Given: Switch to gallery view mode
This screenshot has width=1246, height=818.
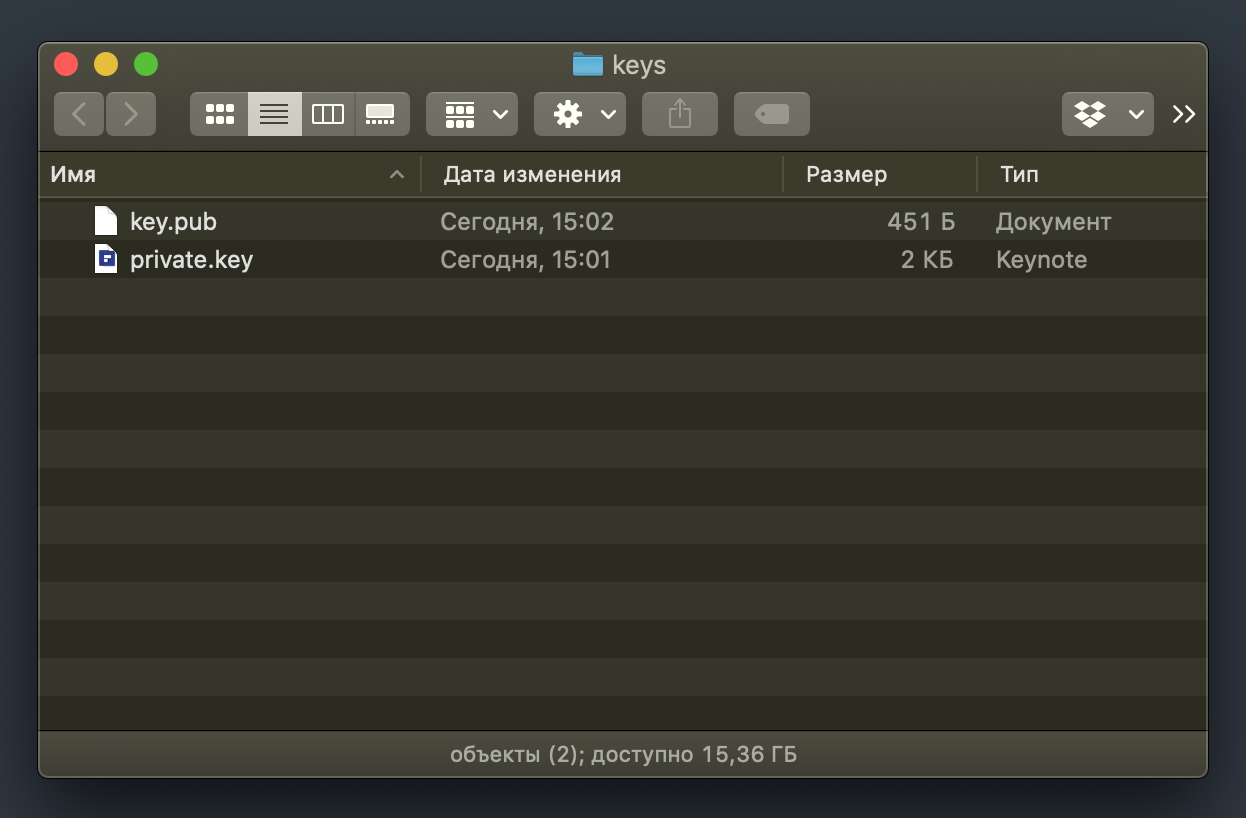Looking at the screenshot, I should tap(381, 114).
